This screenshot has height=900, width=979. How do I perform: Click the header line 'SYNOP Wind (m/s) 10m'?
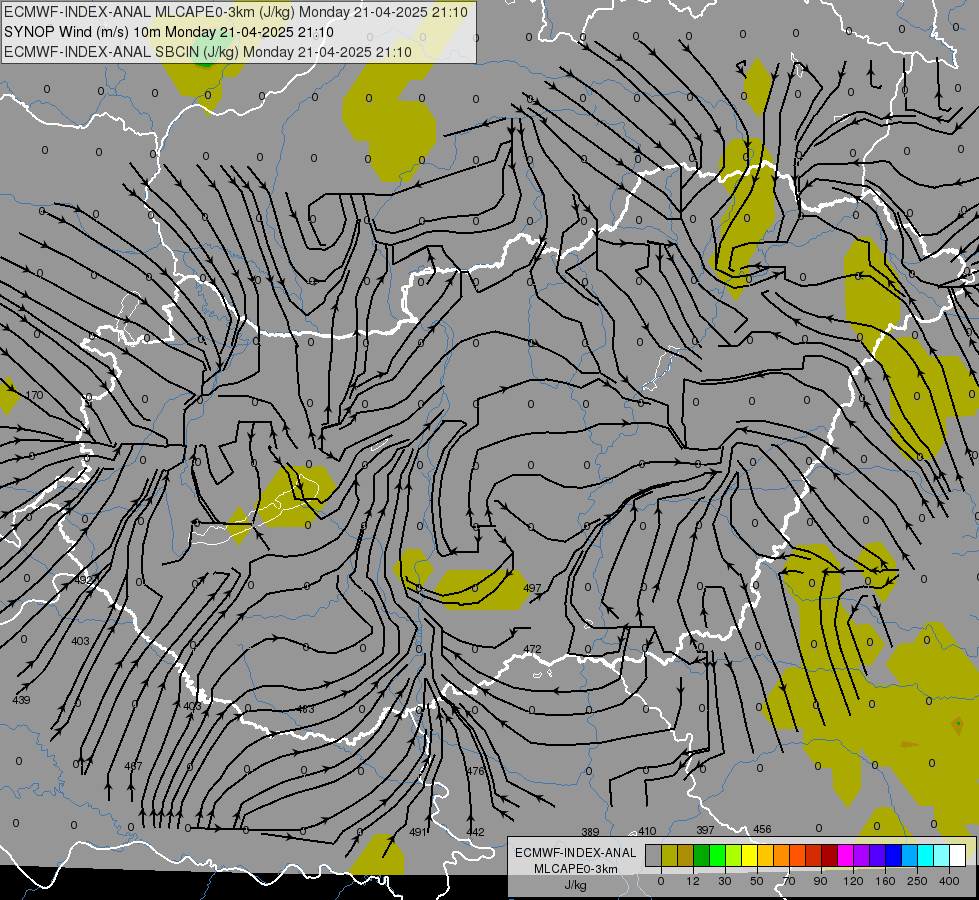click(82, 32)
